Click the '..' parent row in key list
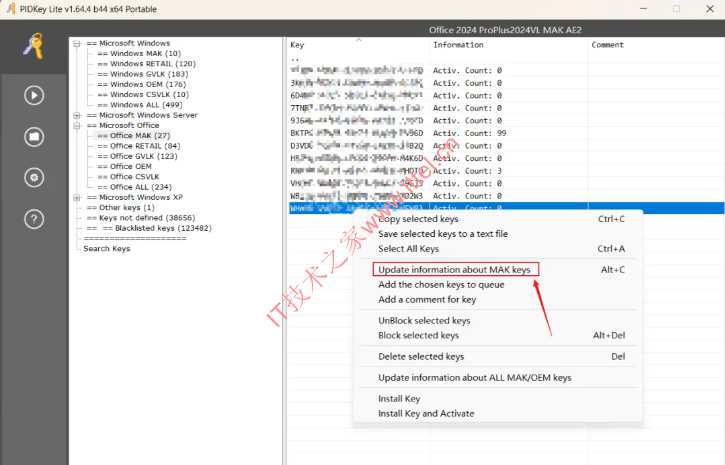The width and height of the screenshot is (725, 465). [x=506, y=59]
